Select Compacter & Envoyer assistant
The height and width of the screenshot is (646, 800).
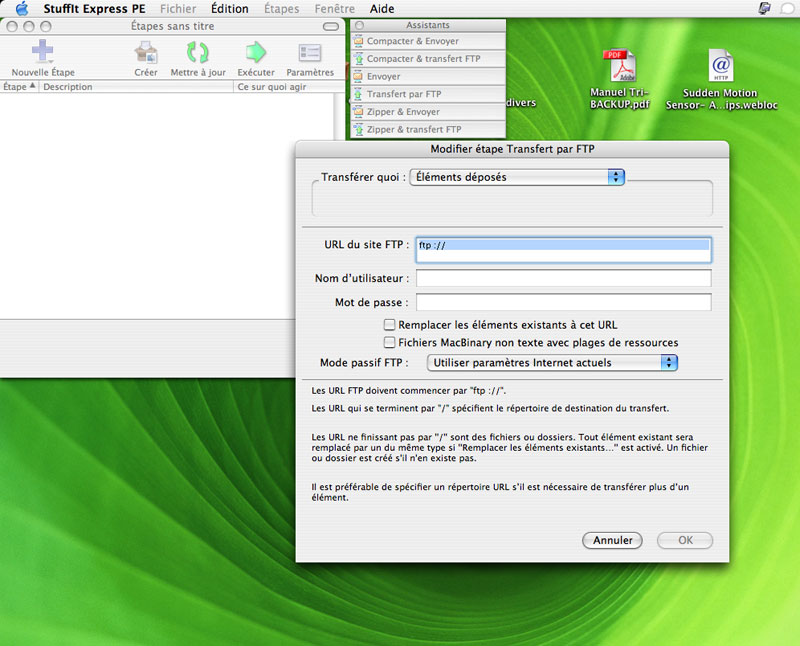point(428,41)
